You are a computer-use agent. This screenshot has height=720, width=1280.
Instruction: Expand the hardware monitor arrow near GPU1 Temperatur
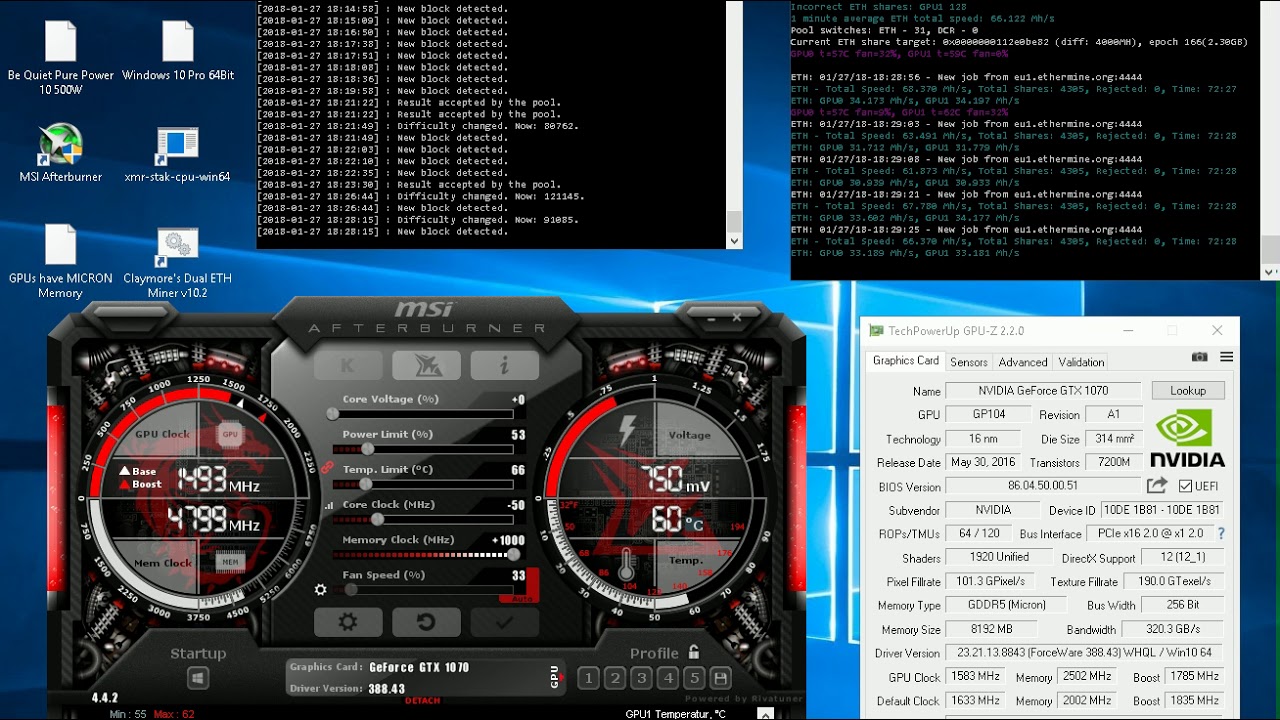765,714
